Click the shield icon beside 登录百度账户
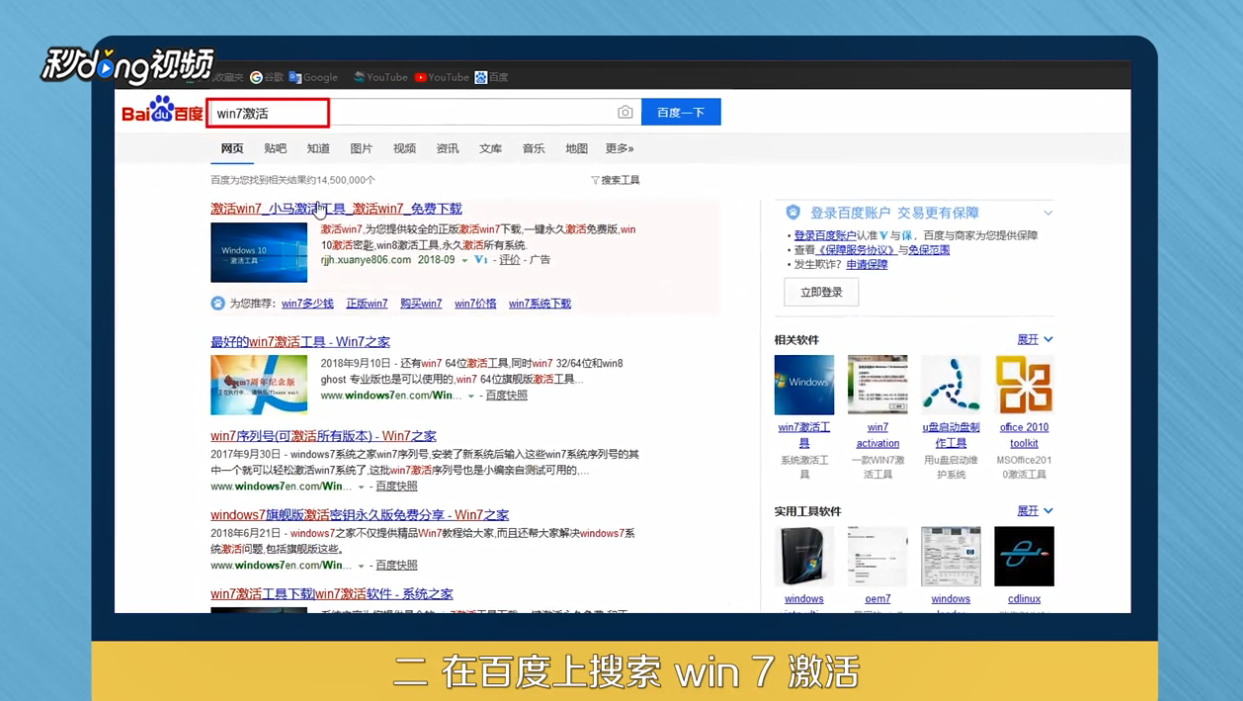The width and height of the screenshot is (1243, 701). [x=793, y=212]
